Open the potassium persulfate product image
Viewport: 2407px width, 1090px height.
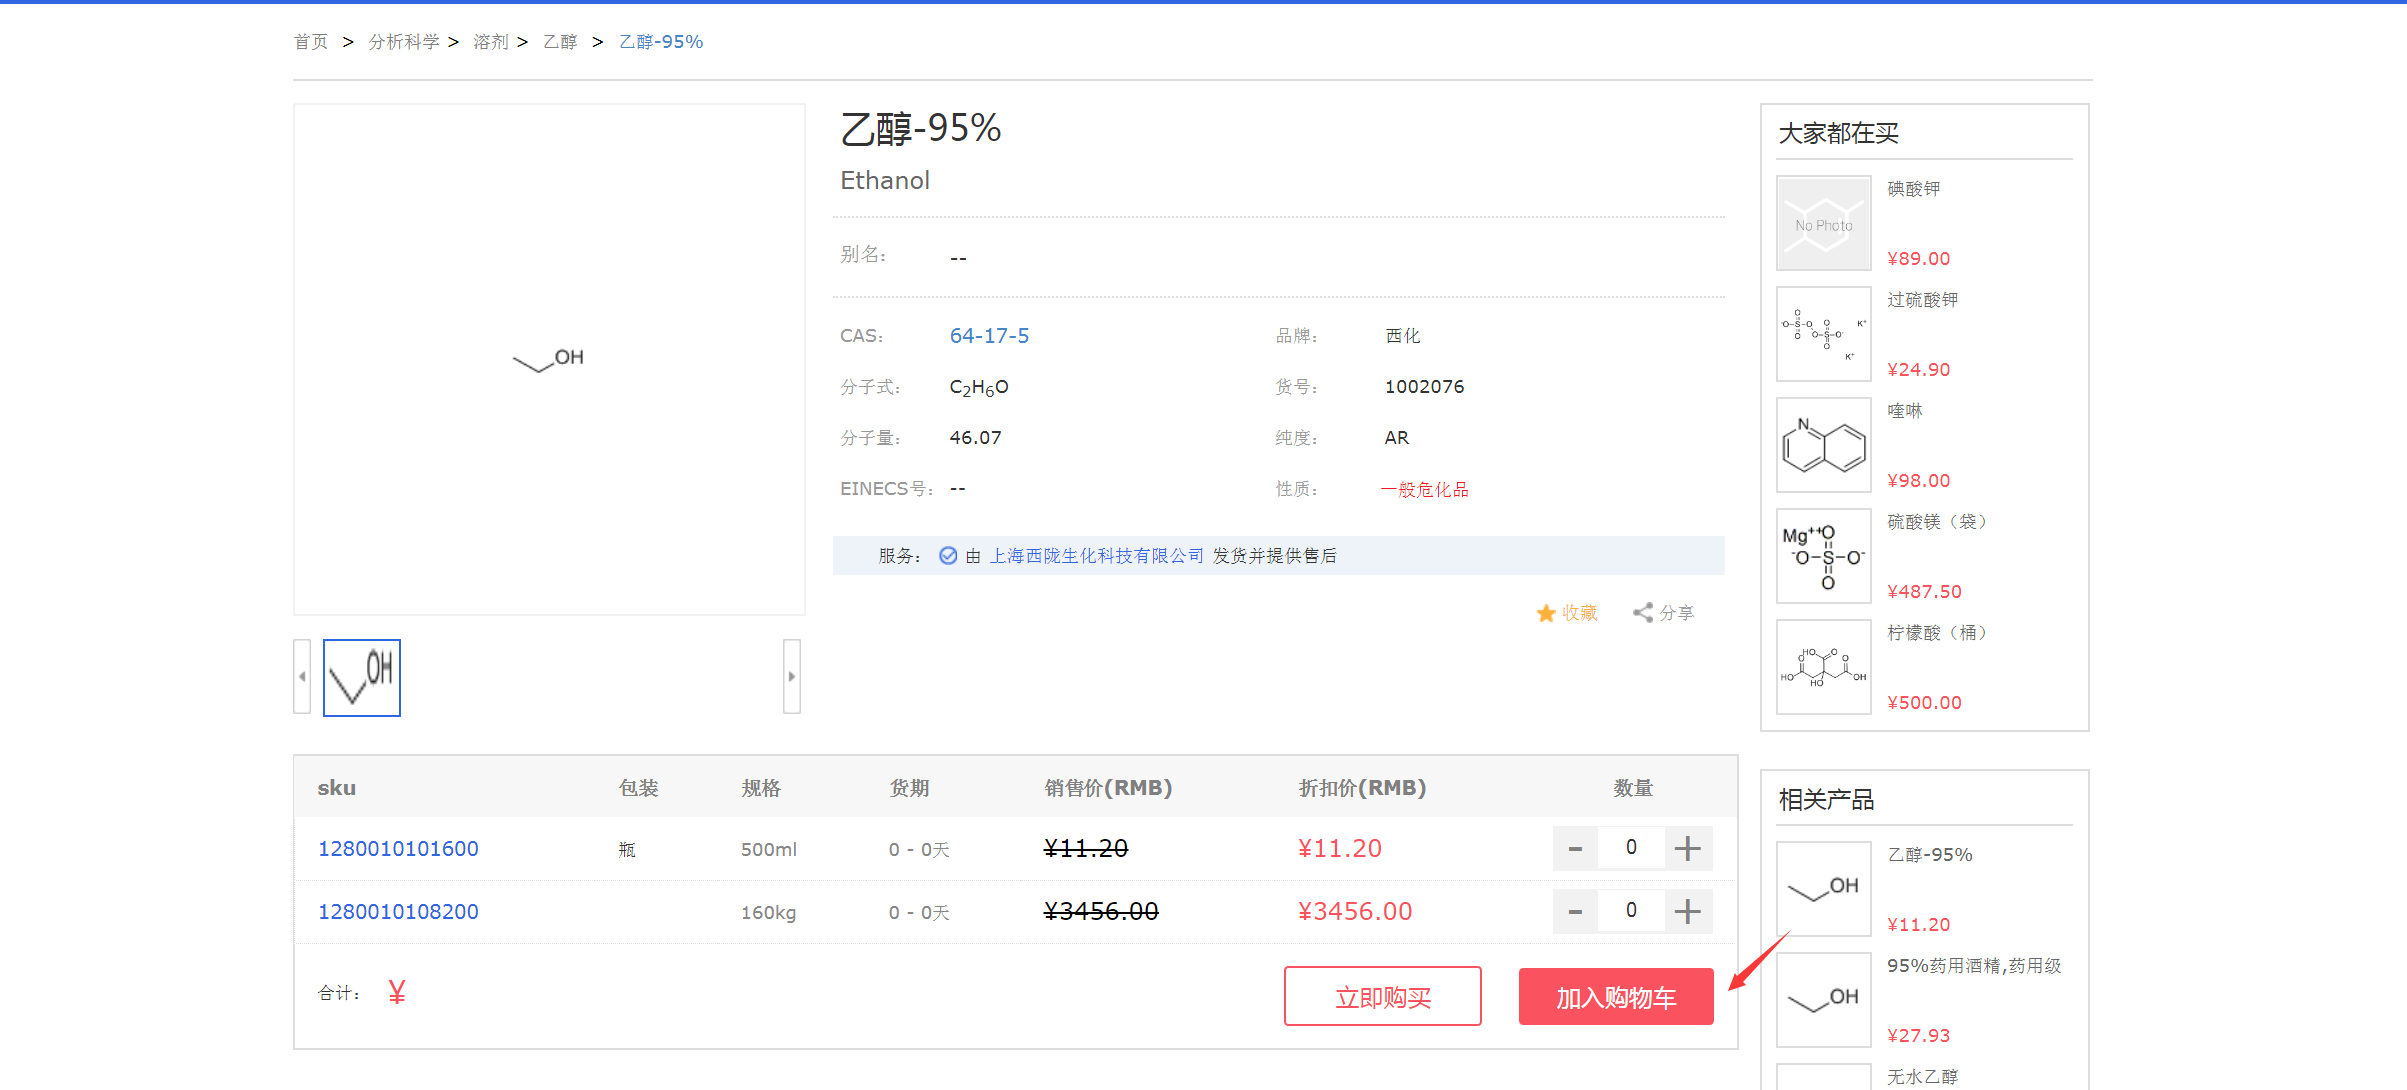click(x=1823, y=334)
